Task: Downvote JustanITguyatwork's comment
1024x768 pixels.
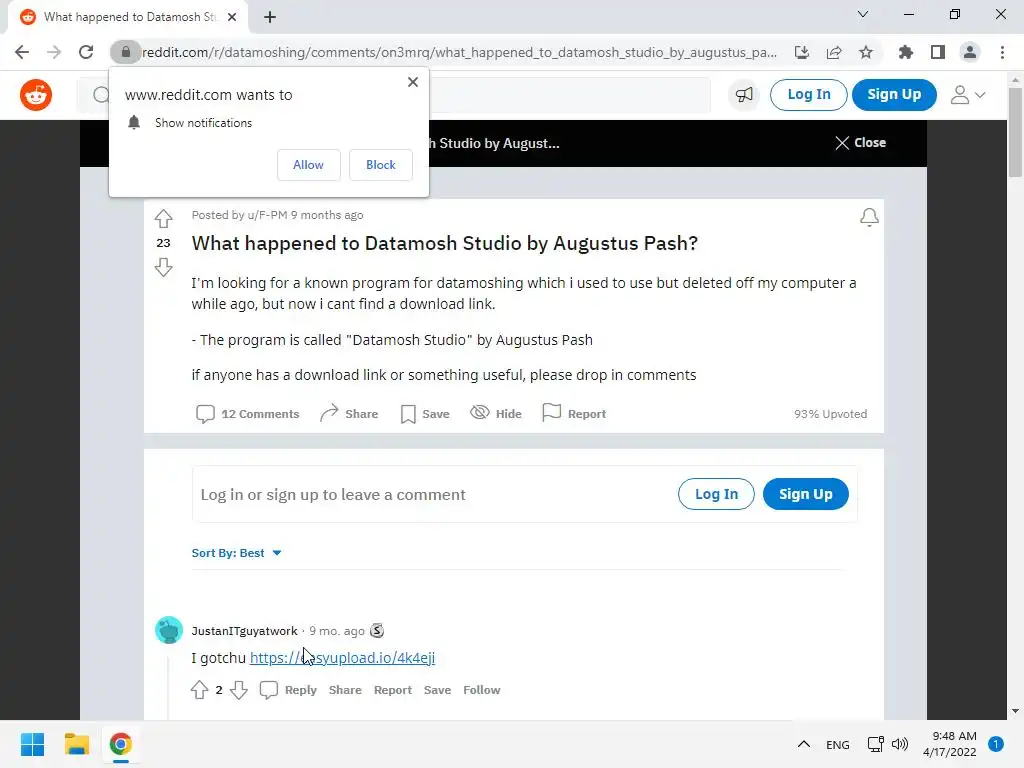Action: coord(239,690)
